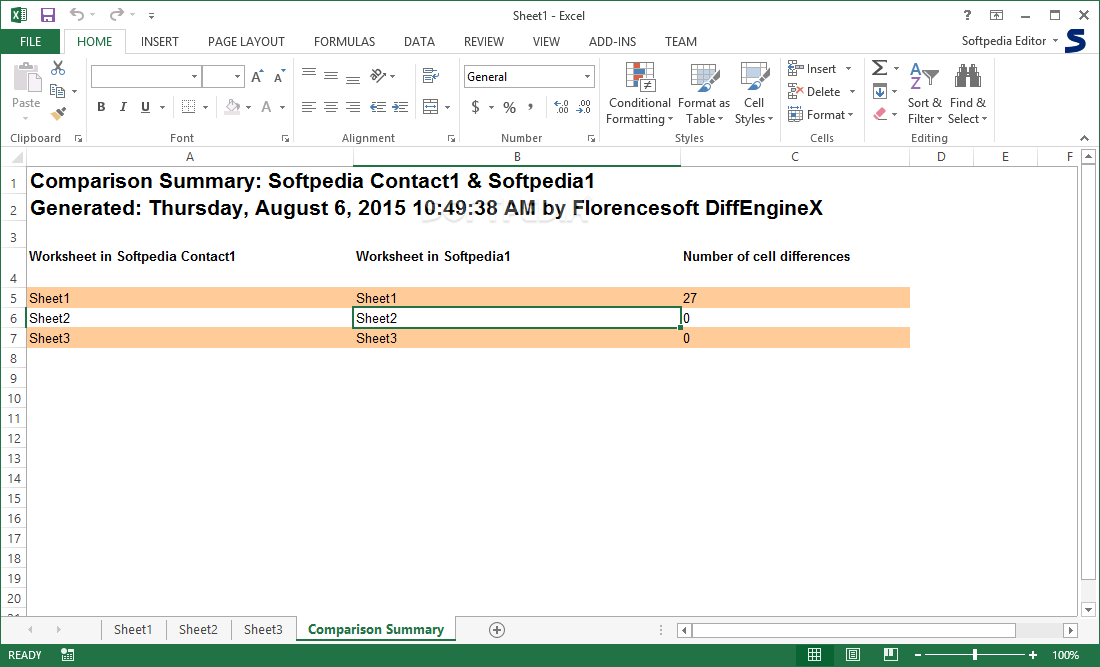Open Format as Table gallery
Screen dimensions: 1100x667
704,93
